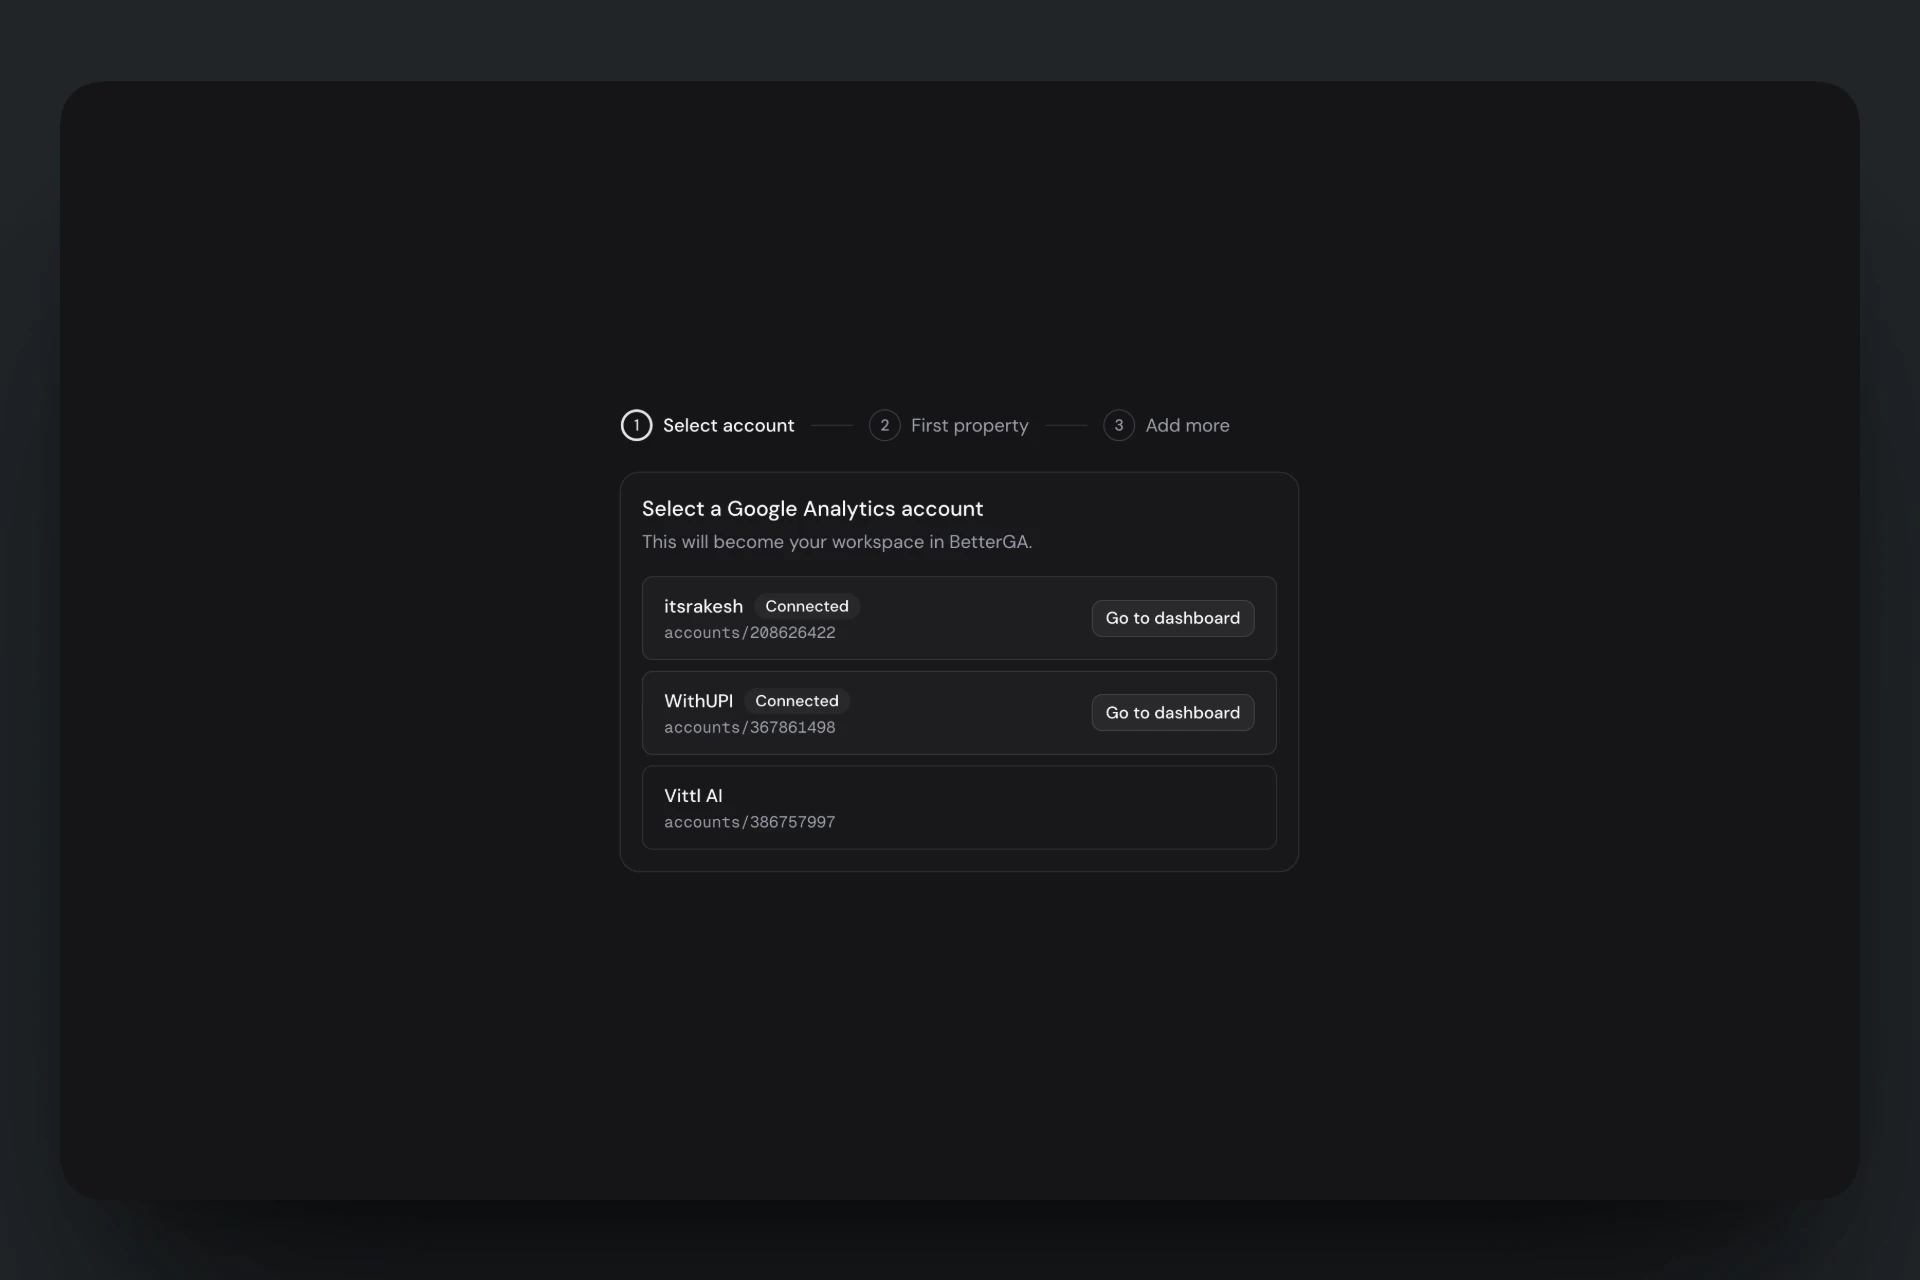Click the 'Select a Google Analytics account' heading
The height and width of the screenshot is (1280, 1920).
point(812,509)
